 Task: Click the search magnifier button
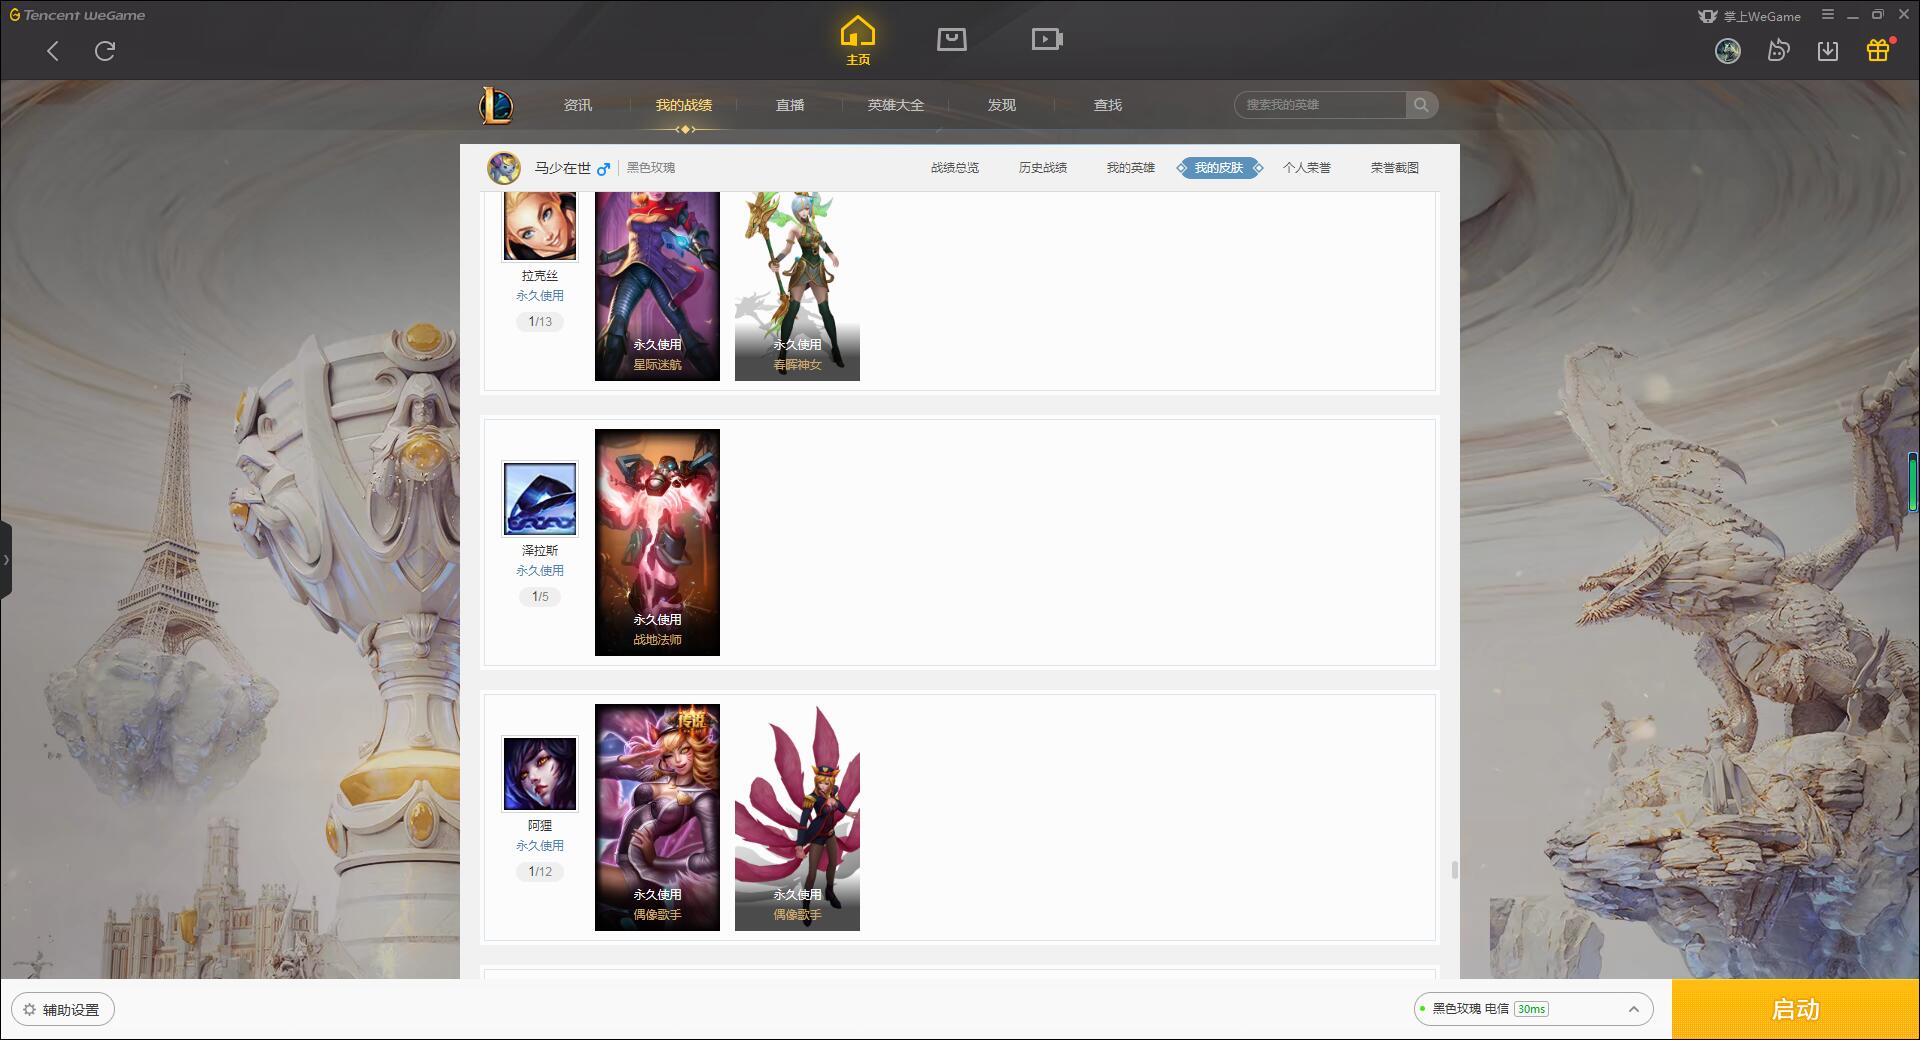1421,105
